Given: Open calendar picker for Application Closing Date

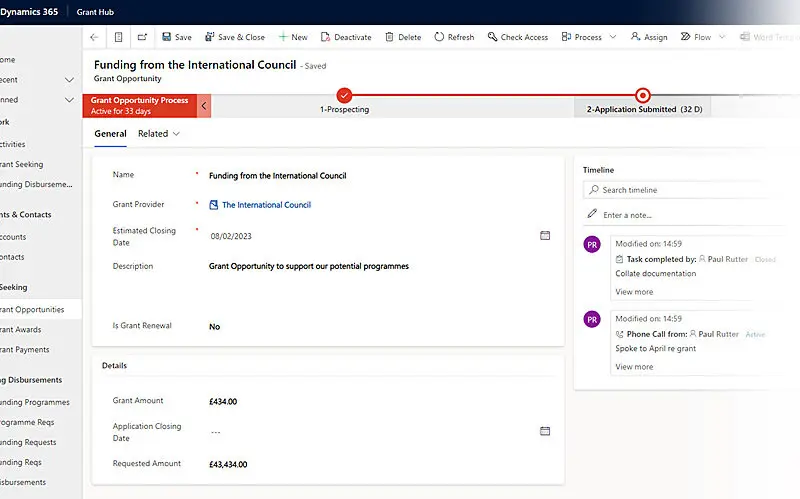Looking at the screenshot, I should point(545,431).
